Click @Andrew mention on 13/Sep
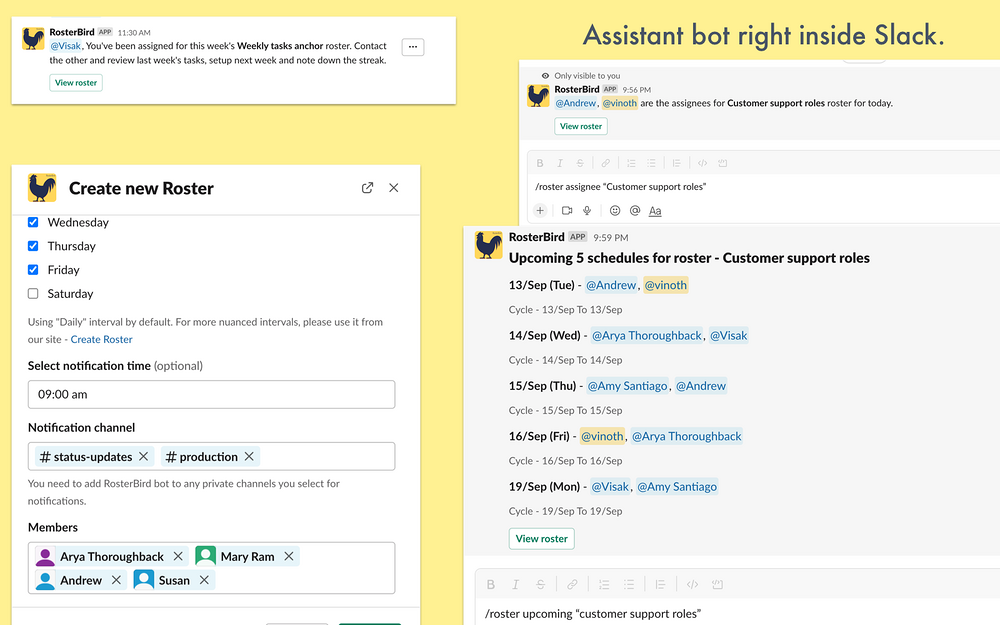 [611, 285]
